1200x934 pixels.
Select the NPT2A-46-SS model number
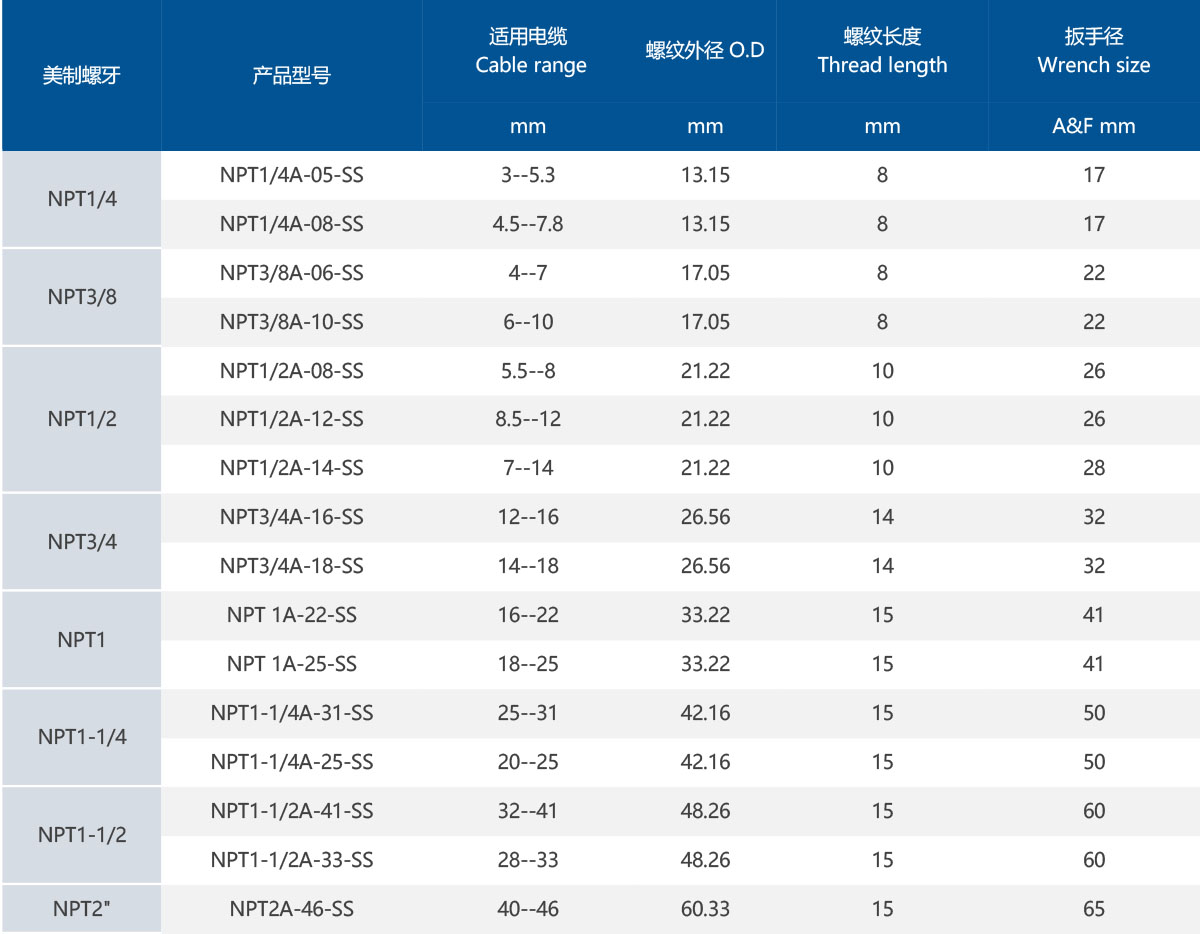click(x=292, y=909)
